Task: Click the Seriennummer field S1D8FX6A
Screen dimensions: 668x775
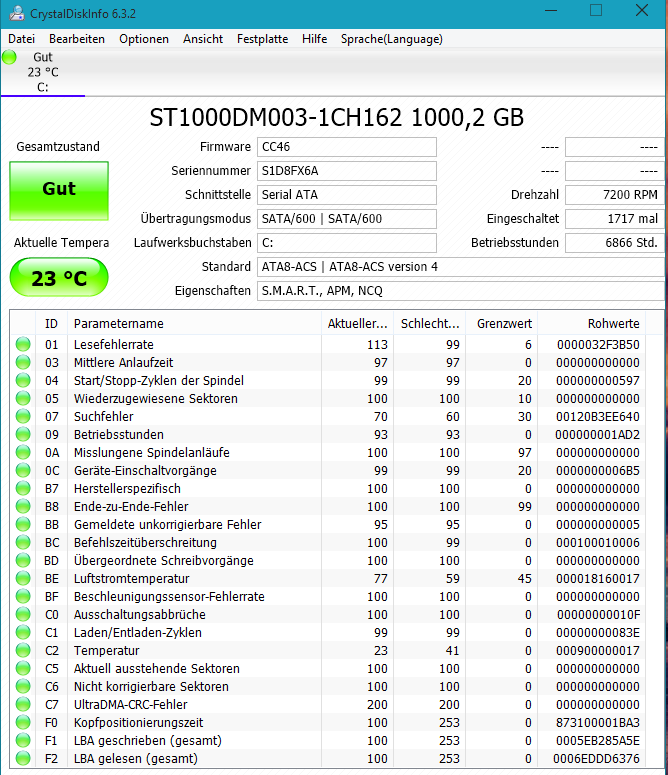Action: click(x=347, y=171)
